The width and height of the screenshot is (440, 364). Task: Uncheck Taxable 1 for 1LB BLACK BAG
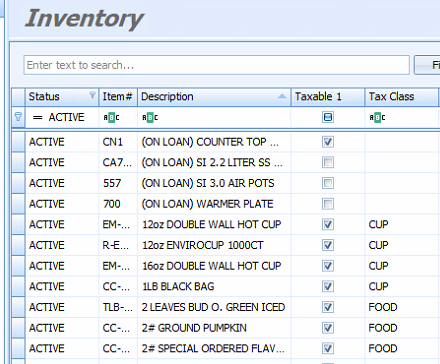(x=328, y=287)
